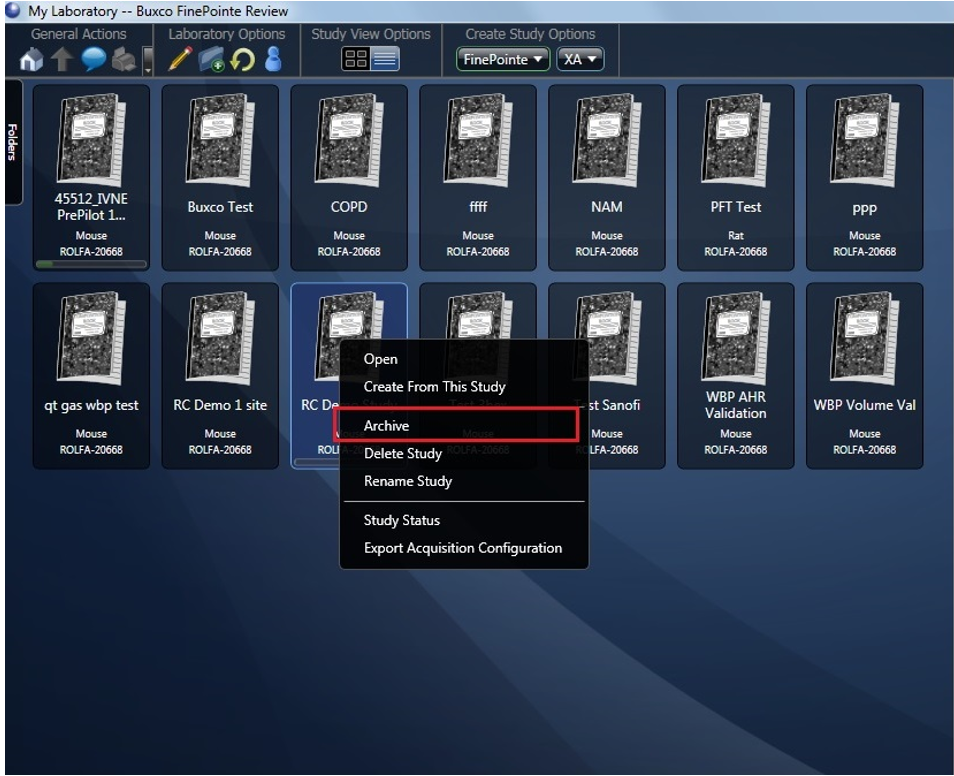
Task: Select the COPD study notebook
Action: [349, 177]
